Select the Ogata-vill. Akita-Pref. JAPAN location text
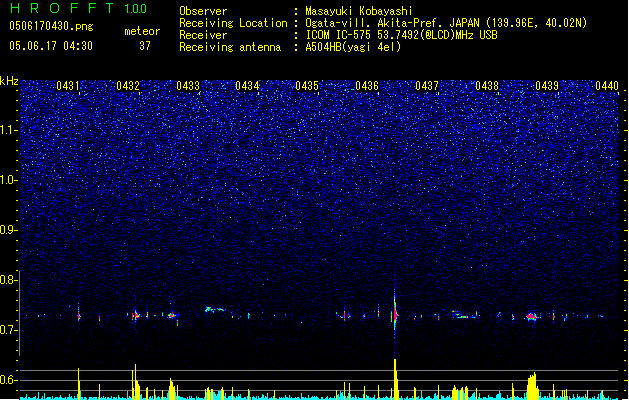This screenshot has width=629, height=400. click(x=446, y=23)
